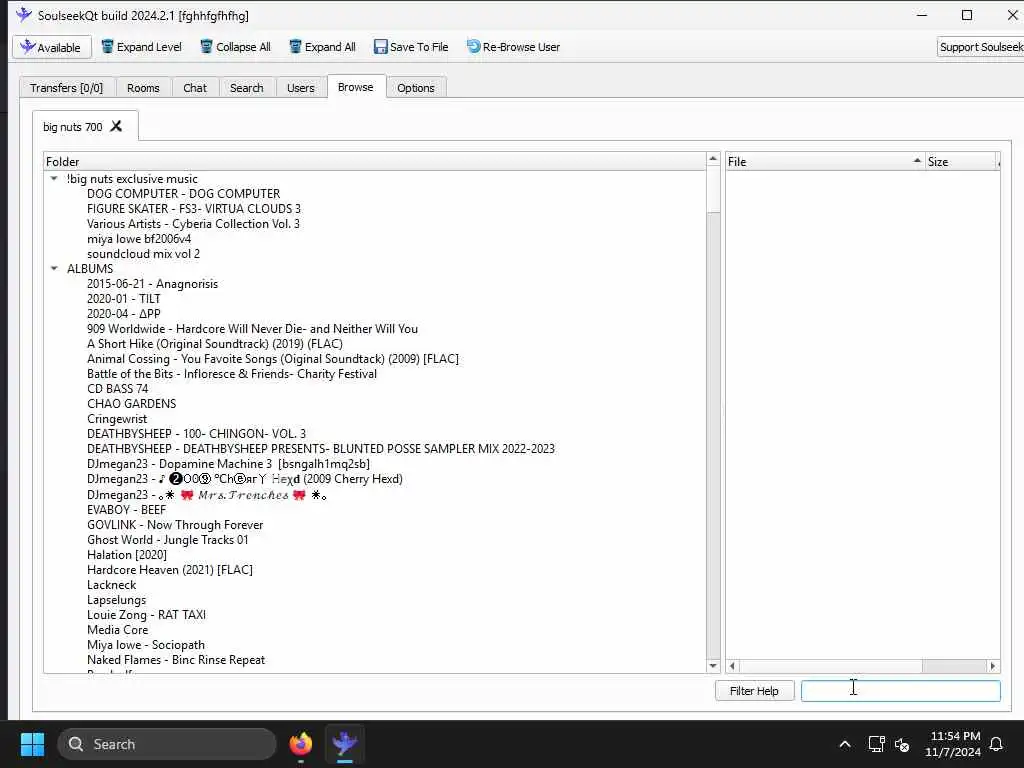The height and width of the screenshot is (768, 1024).
Task: Click the file pane horizontal scrollbar thumb
Action: pos(831,666)
